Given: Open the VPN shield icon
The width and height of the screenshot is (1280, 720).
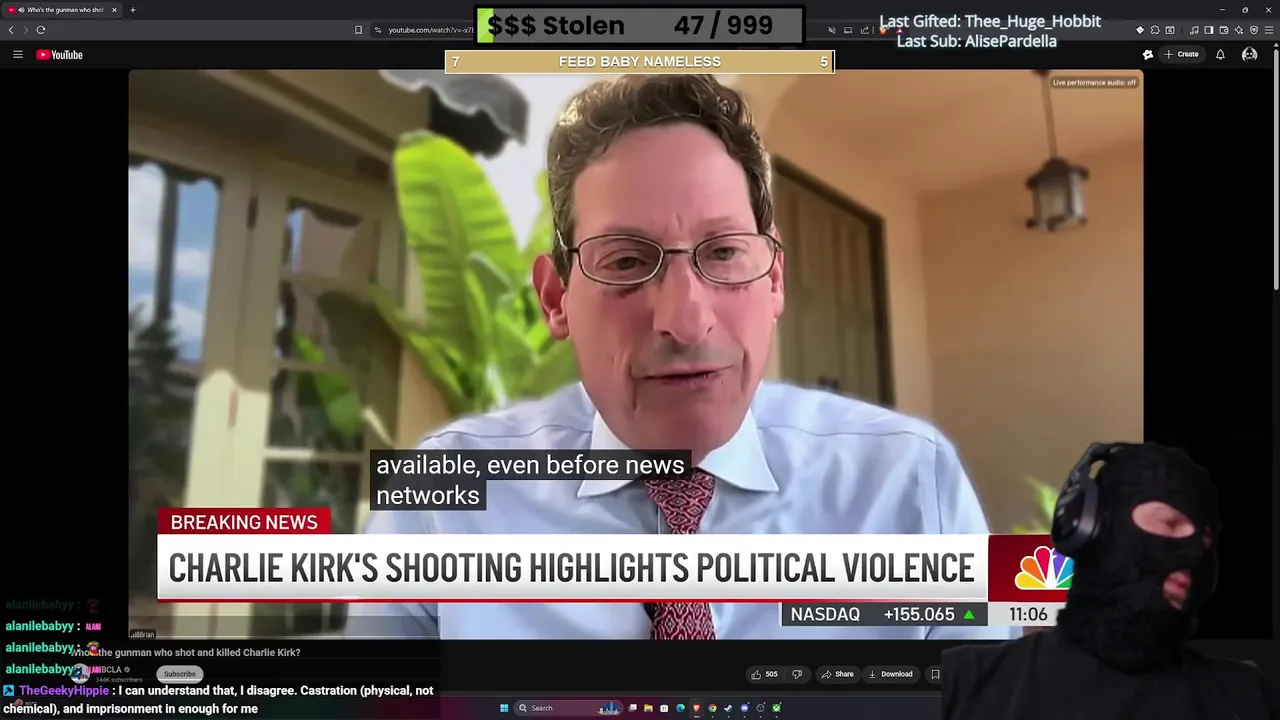Looking at the screenshot, I should (1254, 30).
